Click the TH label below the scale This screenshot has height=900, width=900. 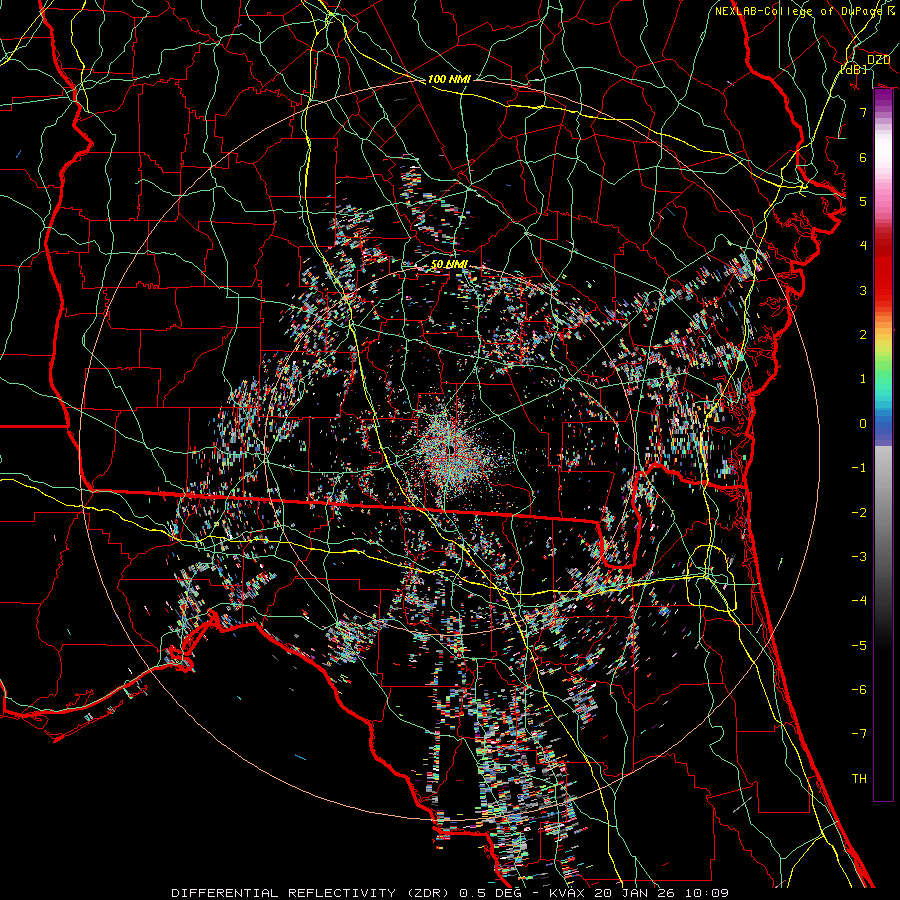pos(859,778)
